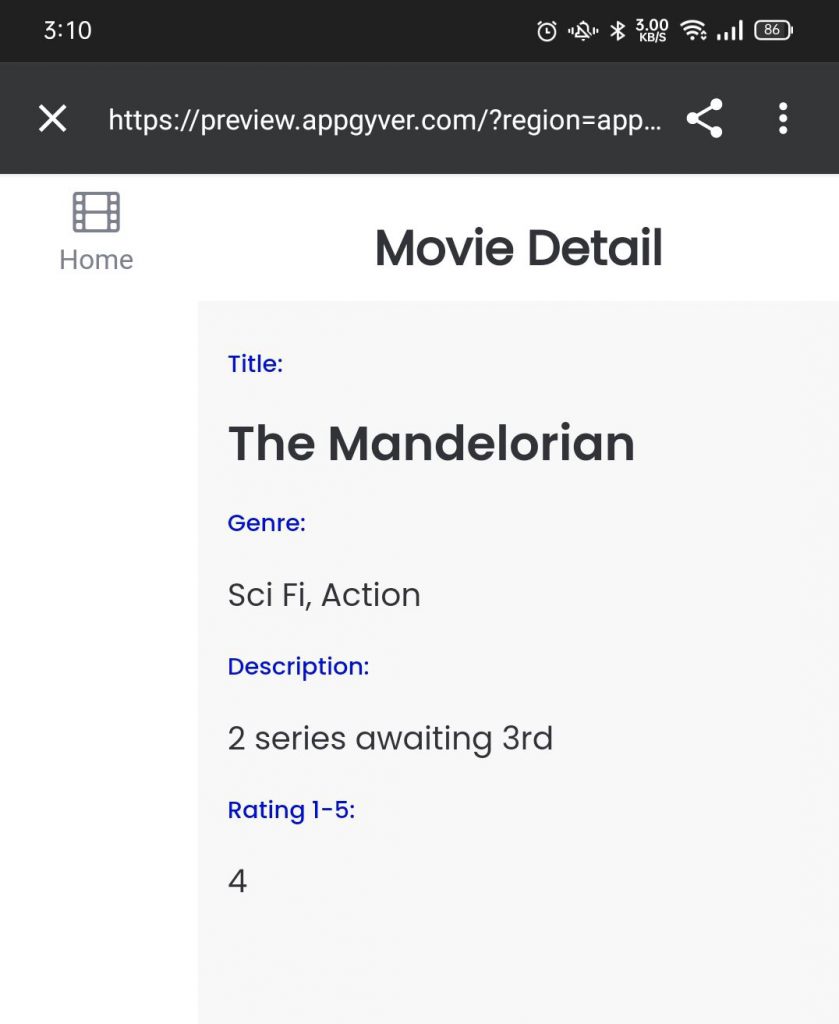Open the share icon in browser bar
Image resolution: width=839 pixels, height=1024 pixels.
pyautogui.click(x=704, y=119)
